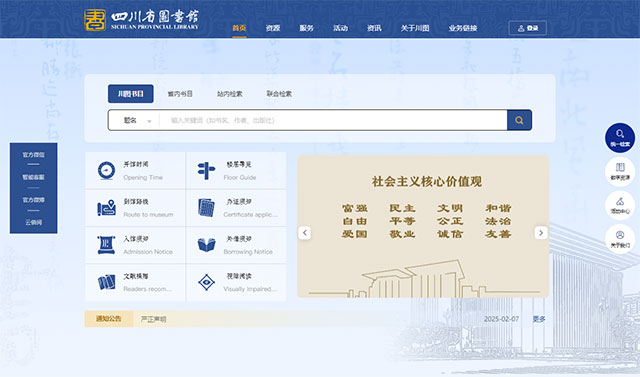The image size is (640, 377).
Task: Open the second left sidebar link 智能客服
Action: tap(33, 177)
